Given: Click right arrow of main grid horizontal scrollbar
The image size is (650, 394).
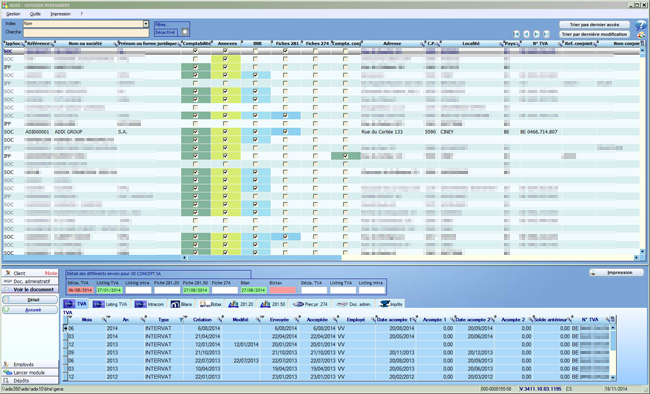Looking at the screenshot, I should click(x=636, y=258).
